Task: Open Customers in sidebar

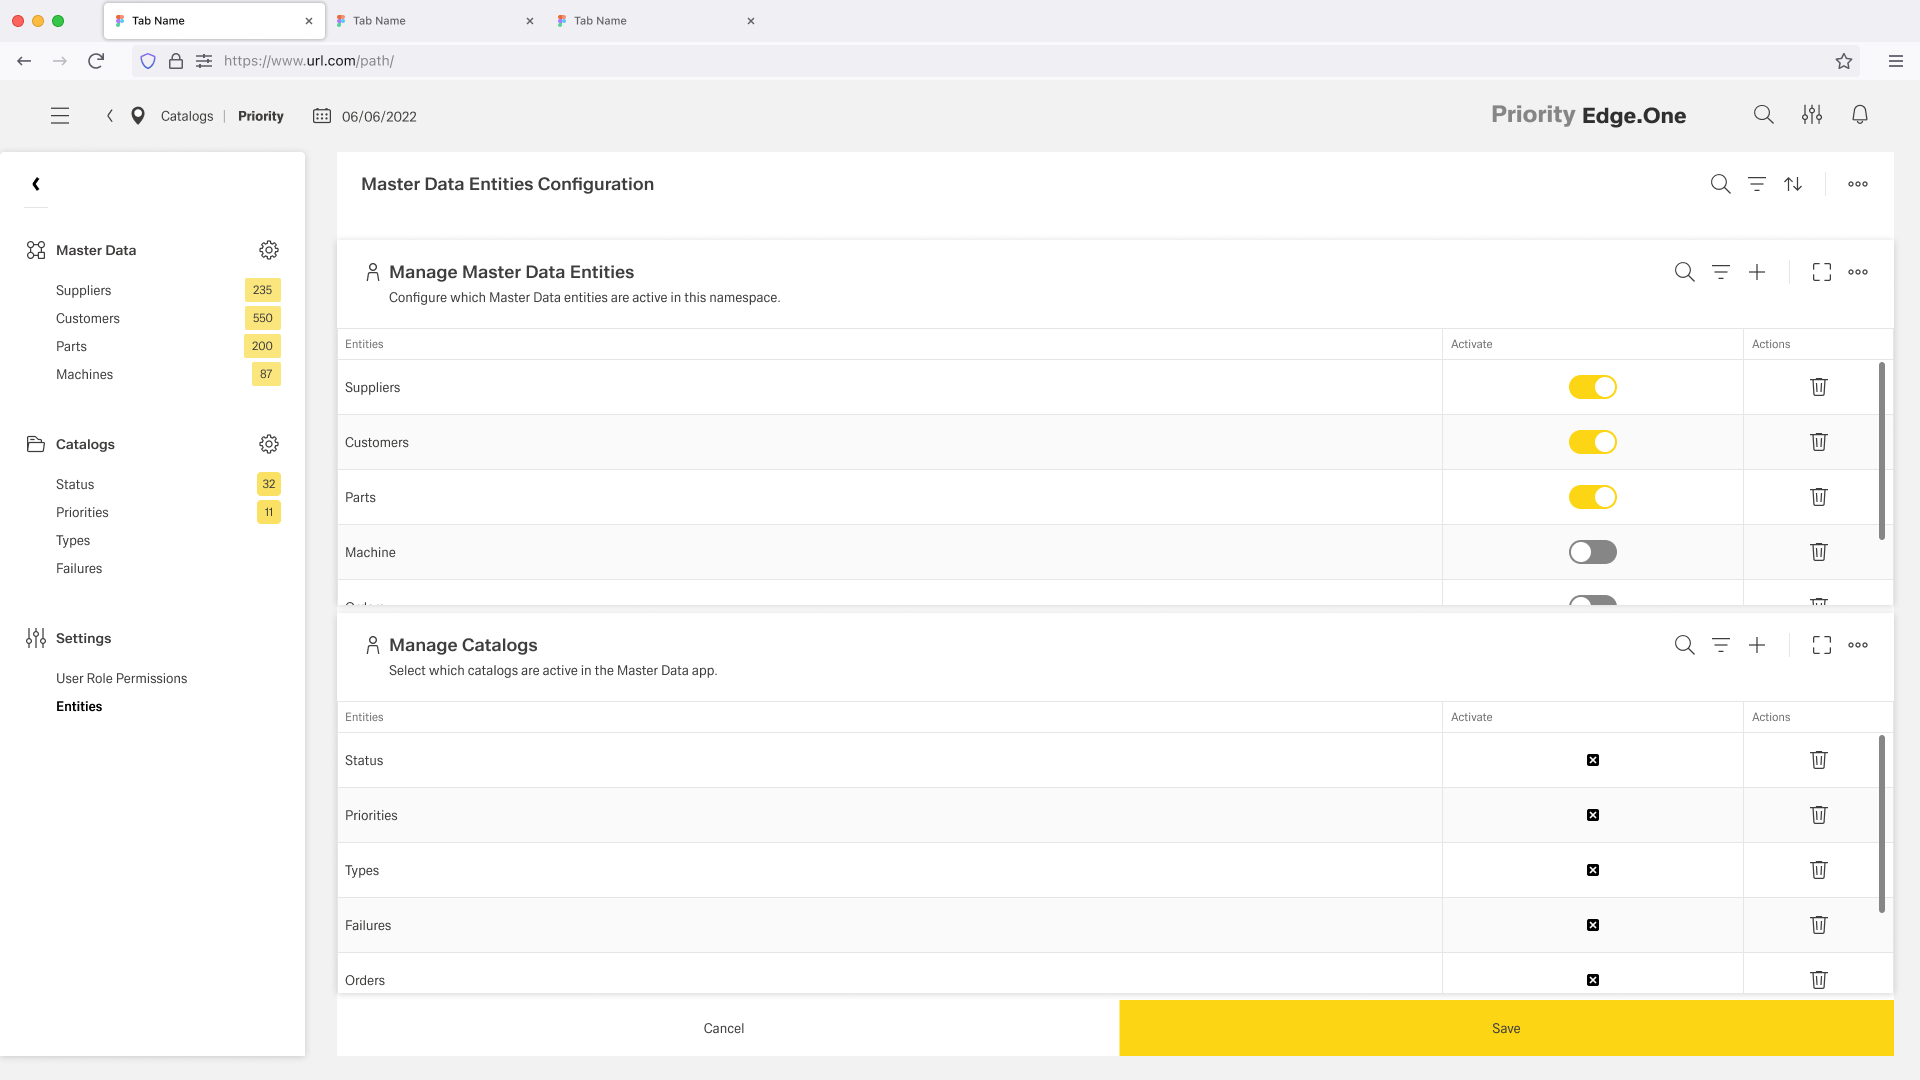Action: coord(88,318)
